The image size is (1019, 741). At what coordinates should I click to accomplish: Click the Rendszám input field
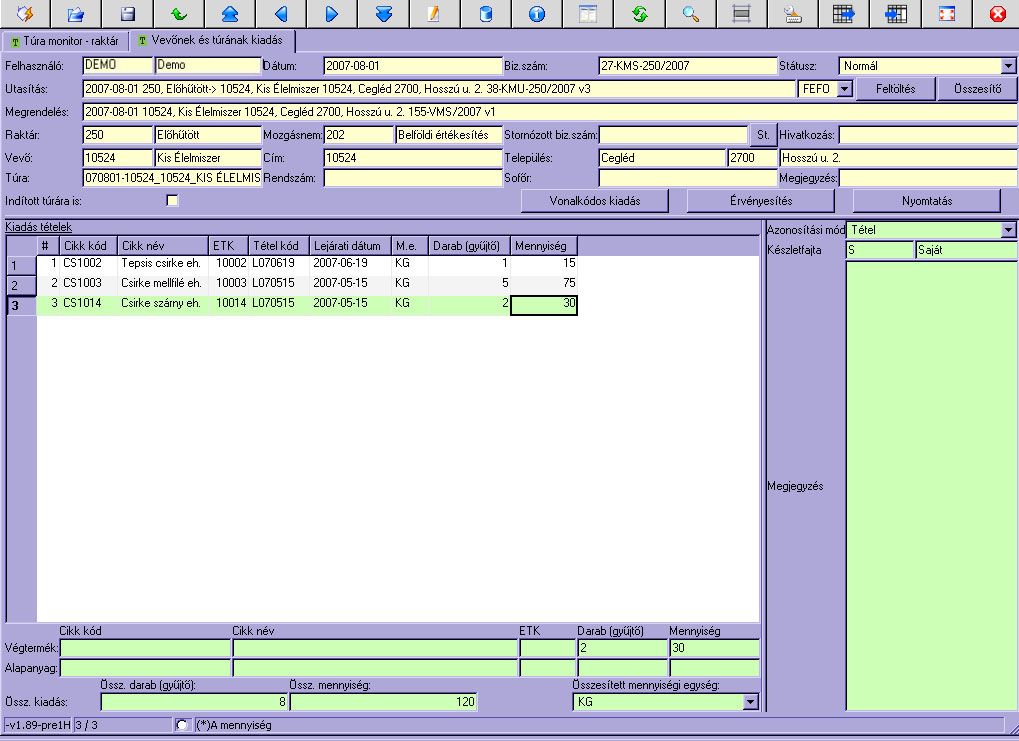coord(412,178)
